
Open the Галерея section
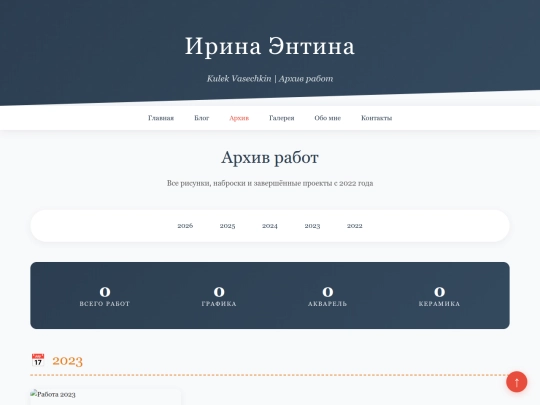pos(282,118)
